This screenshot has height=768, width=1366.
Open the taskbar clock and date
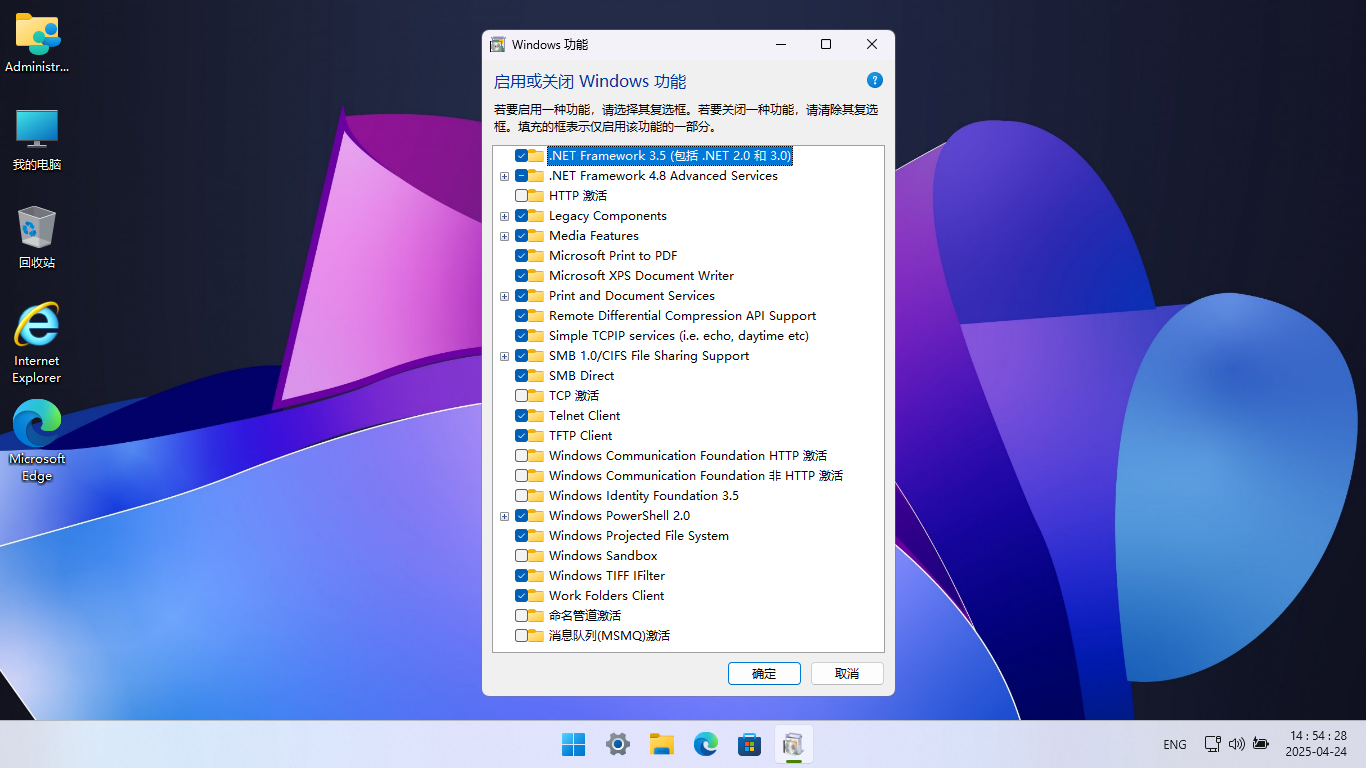coord(1316,744)
